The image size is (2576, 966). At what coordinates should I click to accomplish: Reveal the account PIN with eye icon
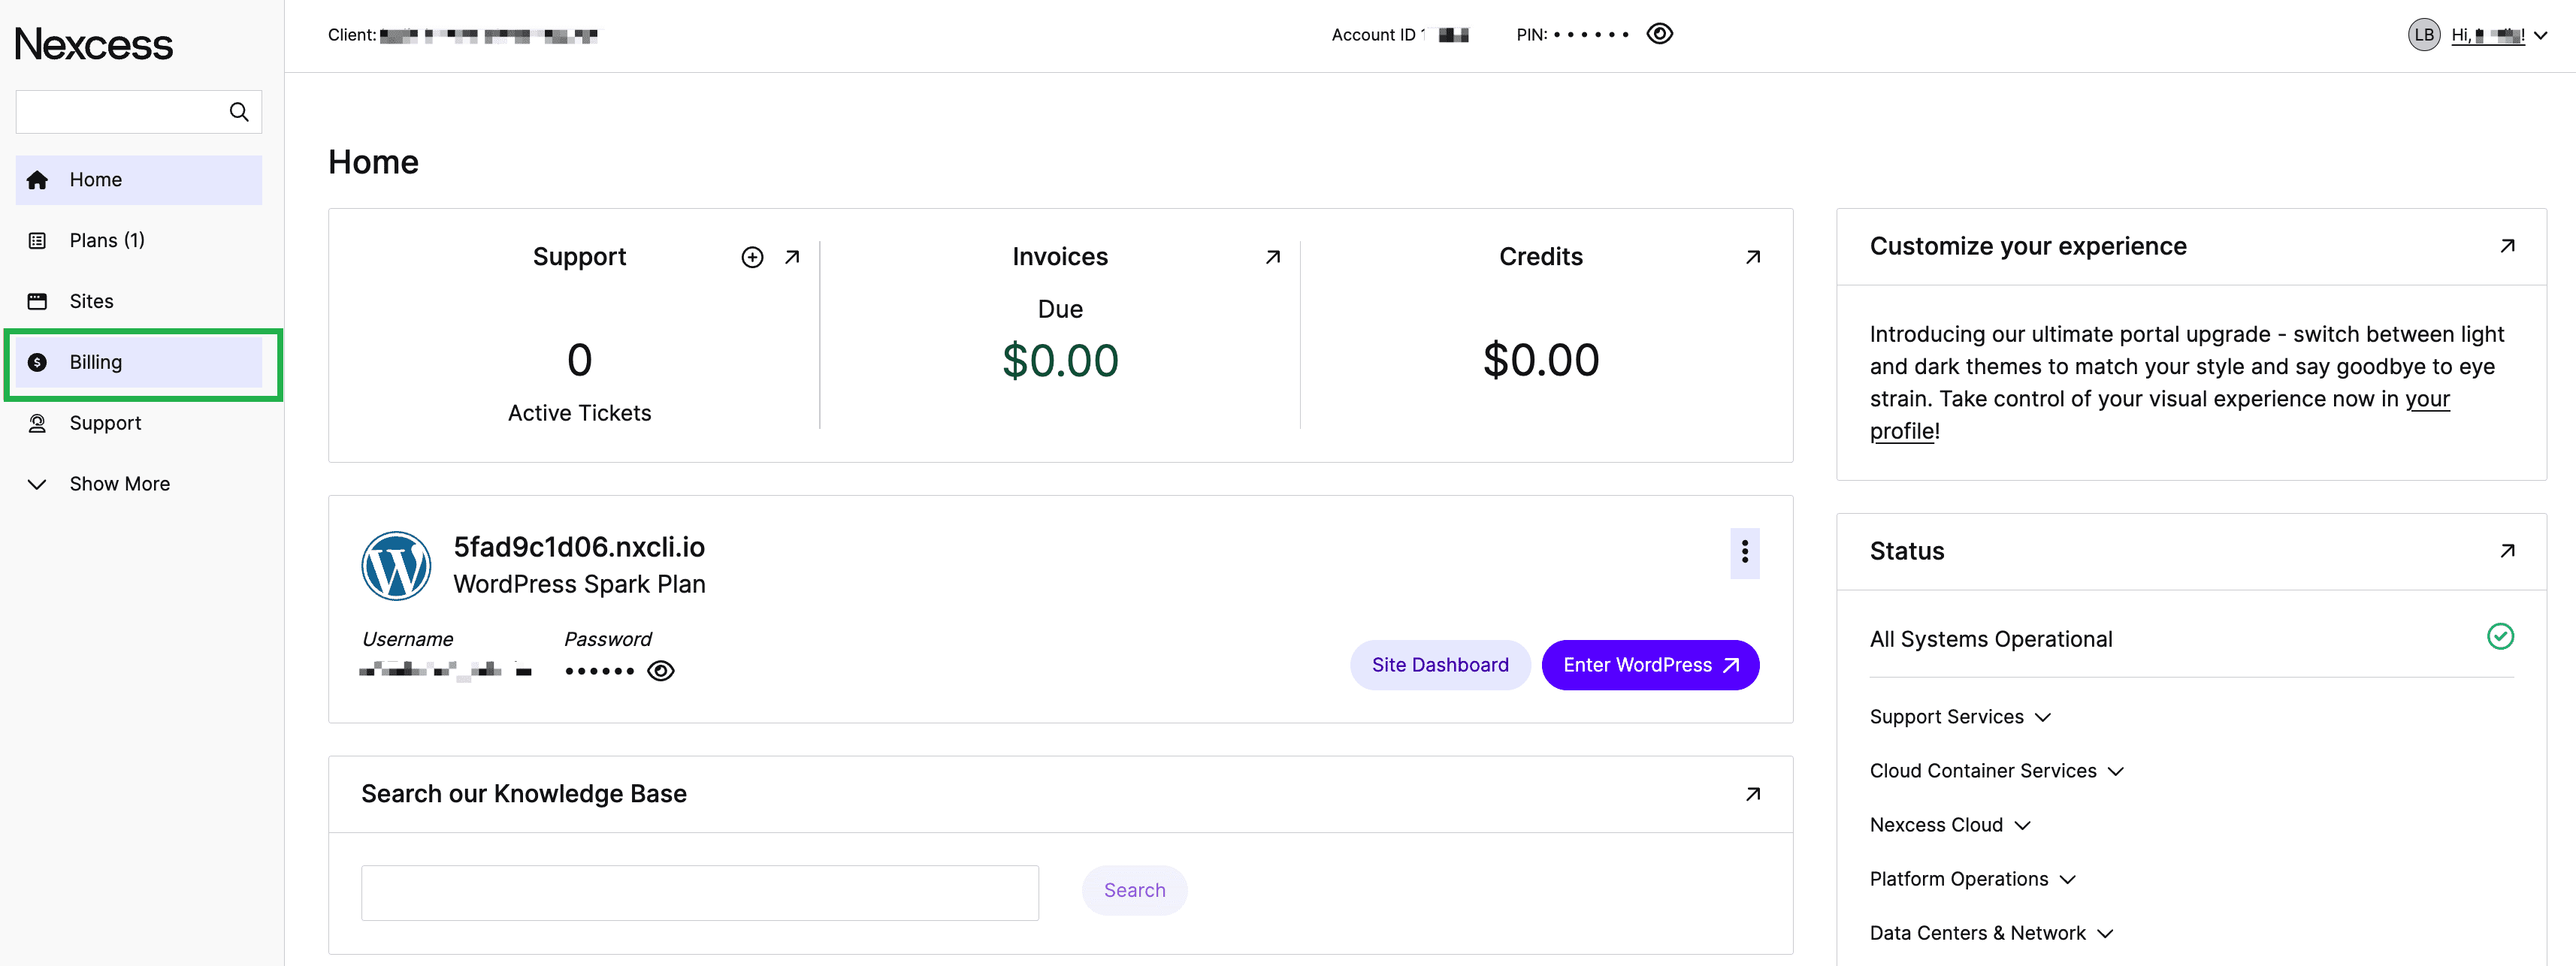click(1659, 34)
